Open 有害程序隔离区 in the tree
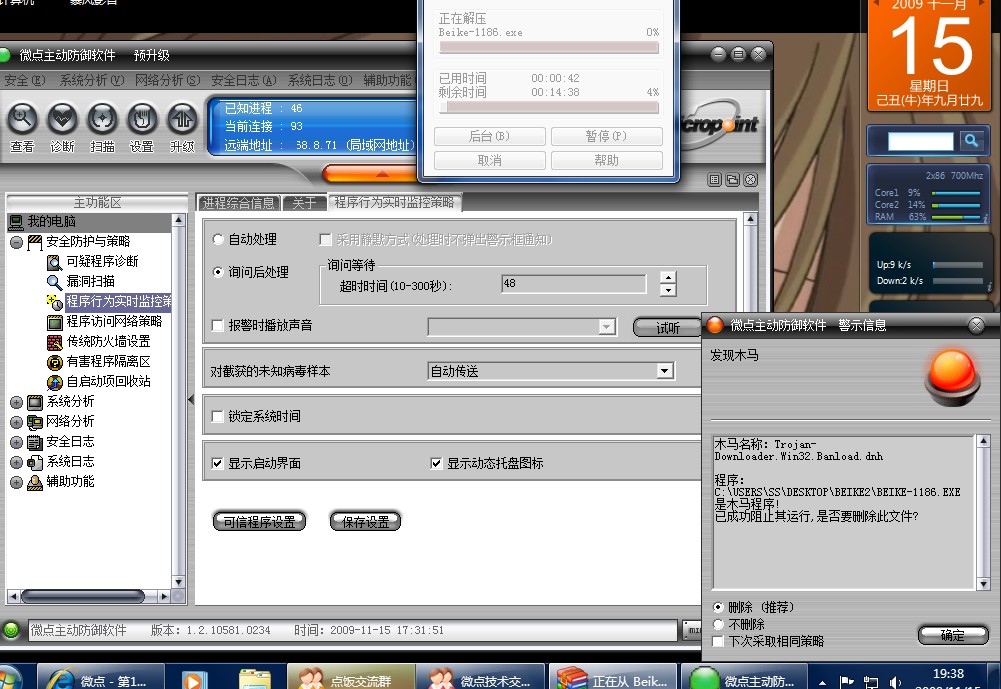Screen dimensions: 1001x689 pyautogui.click(x=109, y=361)
